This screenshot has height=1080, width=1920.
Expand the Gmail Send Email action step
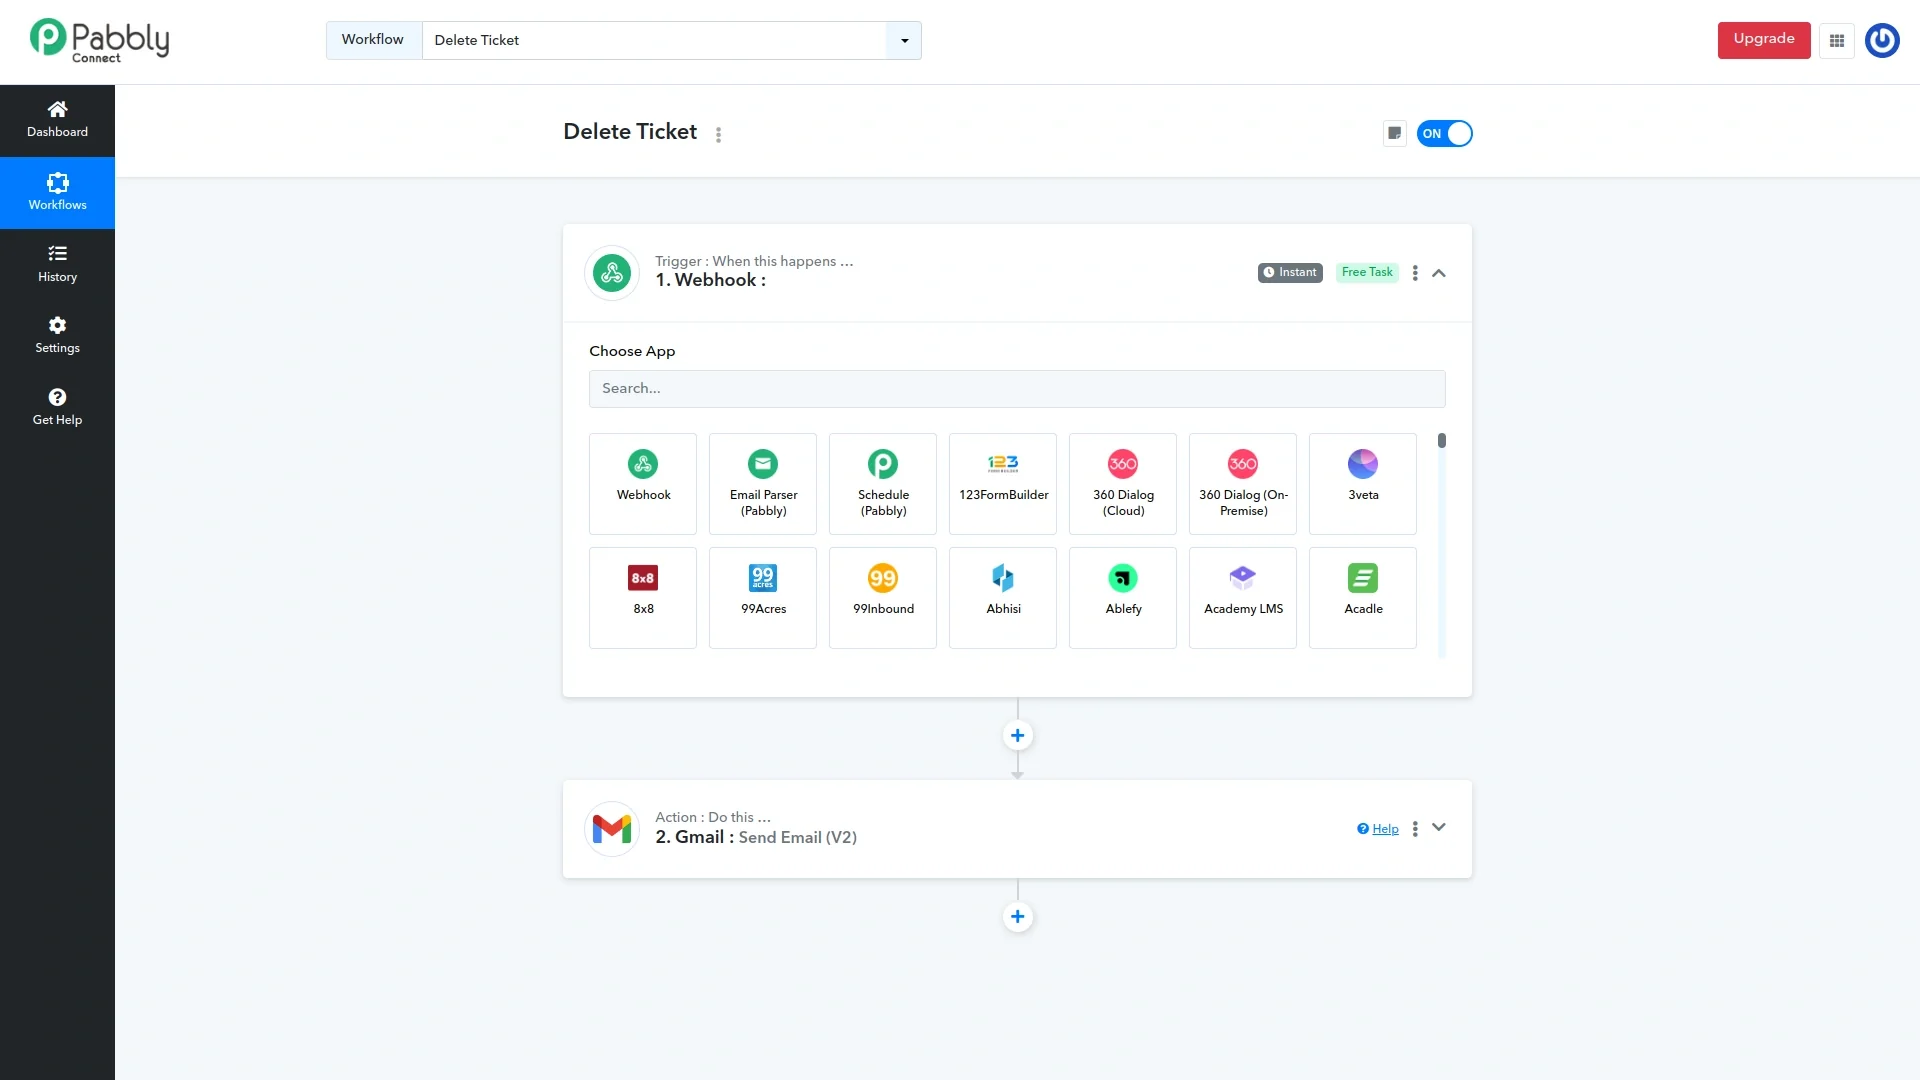point(1439,827)
